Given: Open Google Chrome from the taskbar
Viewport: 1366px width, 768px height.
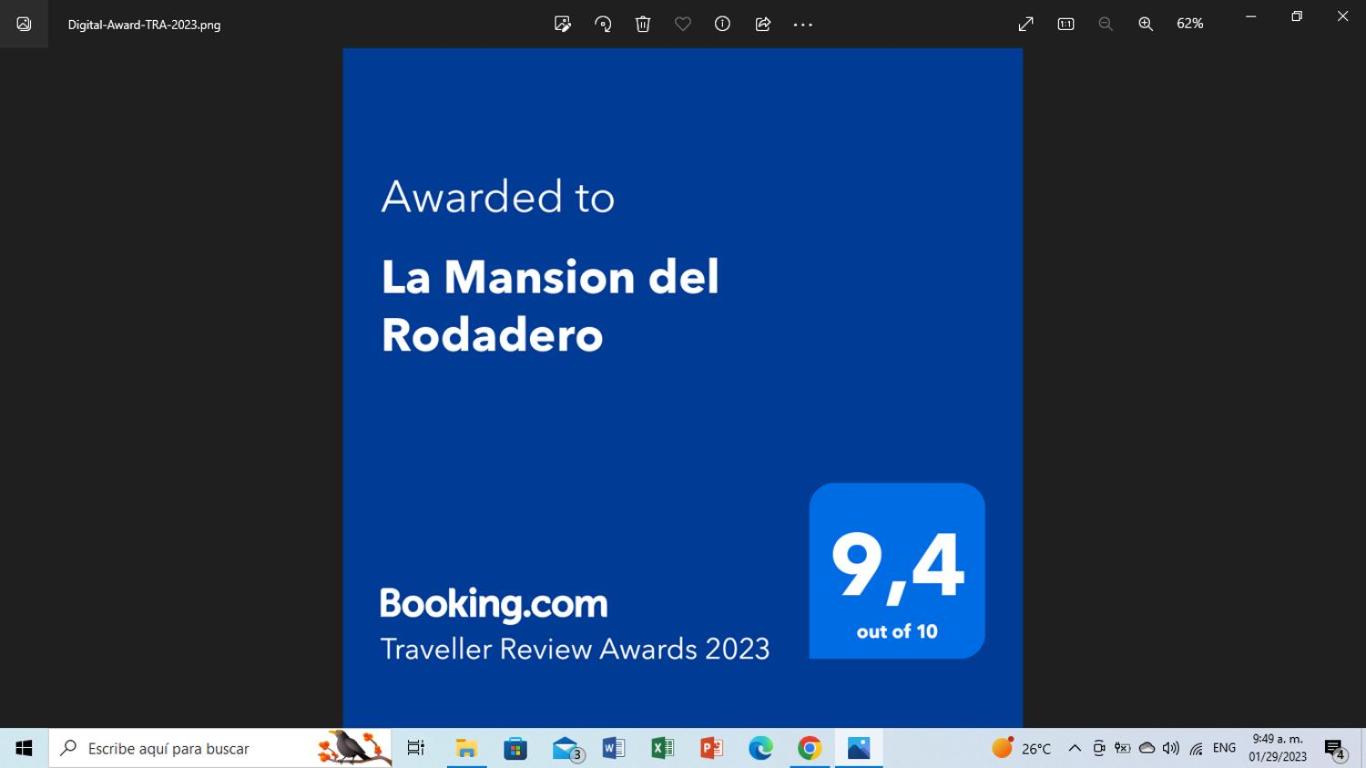Looking at the screenshot, I should coord(810,748).
